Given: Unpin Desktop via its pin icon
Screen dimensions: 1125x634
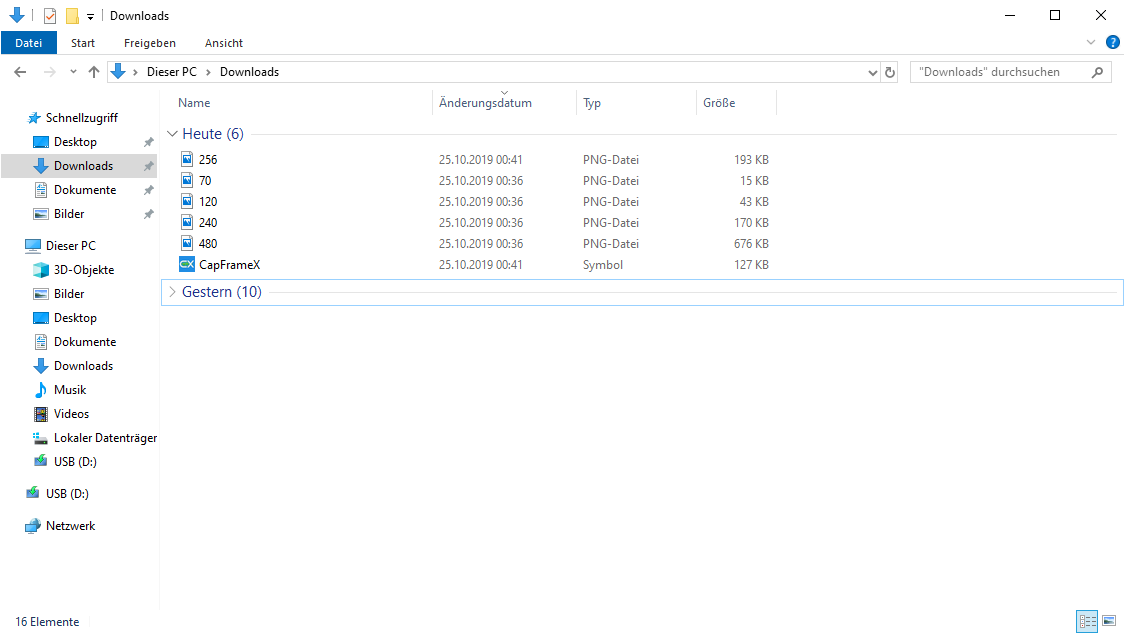Looking at the screenshot, I should coord(149,142).
